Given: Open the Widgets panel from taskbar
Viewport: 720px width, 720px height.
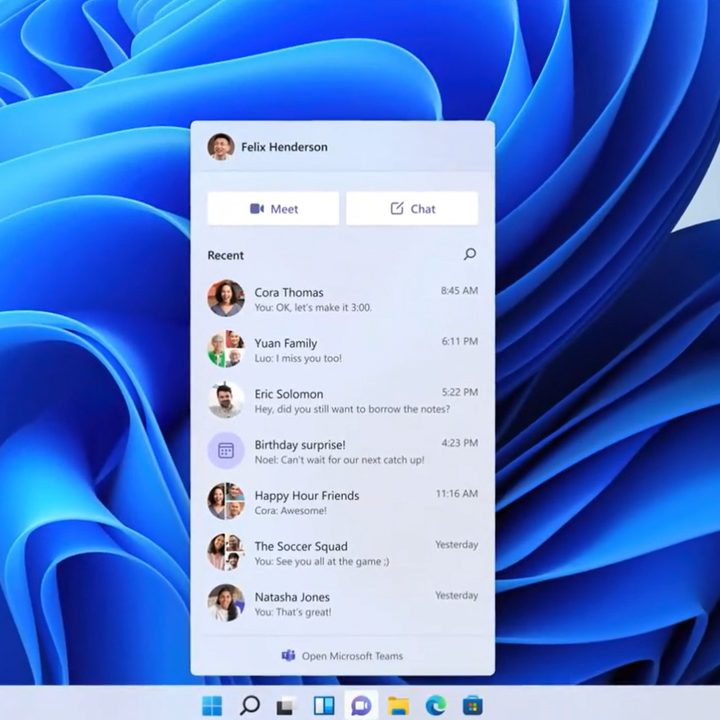Looking at the screenshot, I should click(324, 705).
